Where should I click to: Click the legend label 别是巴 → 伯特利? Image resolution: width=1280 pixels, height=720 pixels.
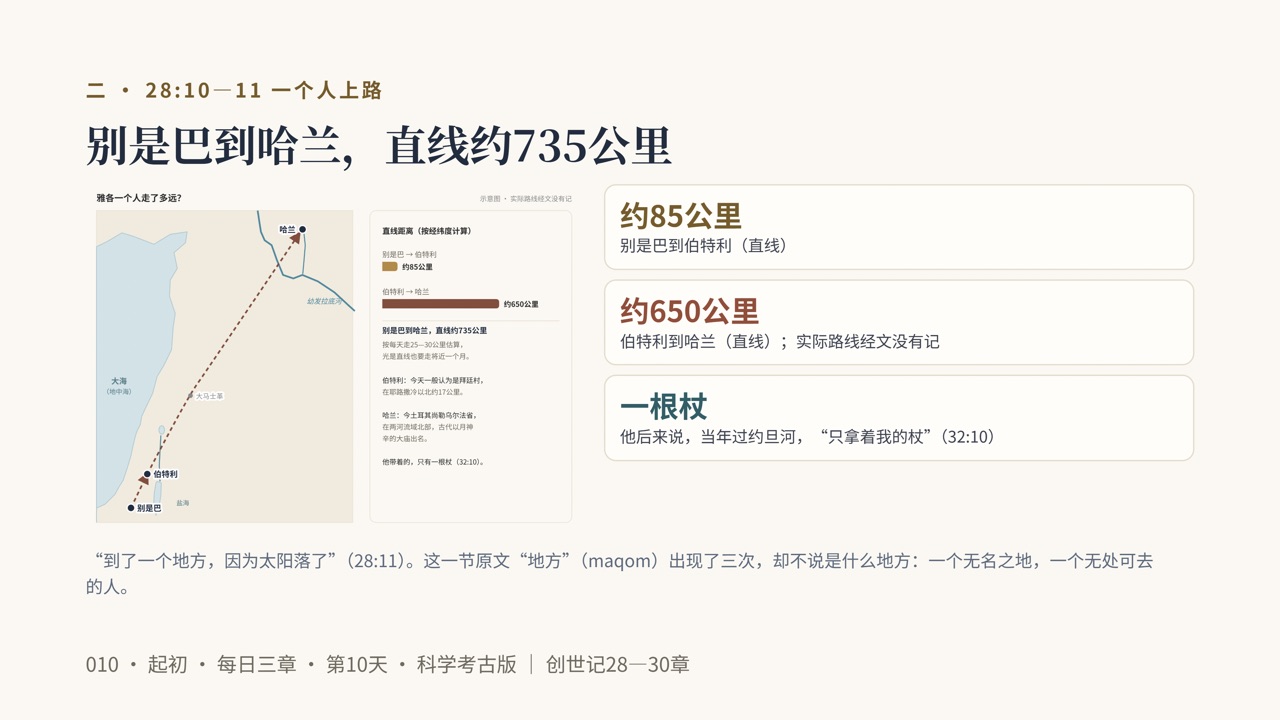pos(409,255)
